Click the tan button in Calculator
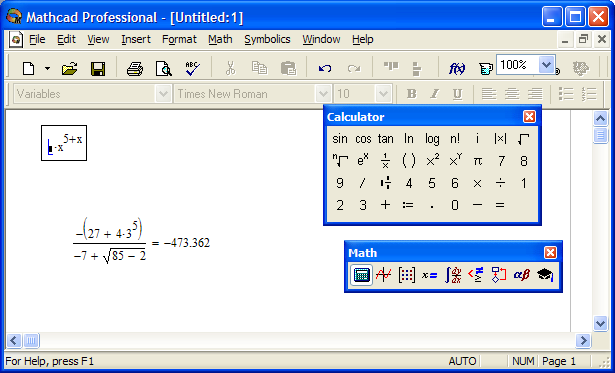Screen dimensions: 615x373 pos(386,139)
